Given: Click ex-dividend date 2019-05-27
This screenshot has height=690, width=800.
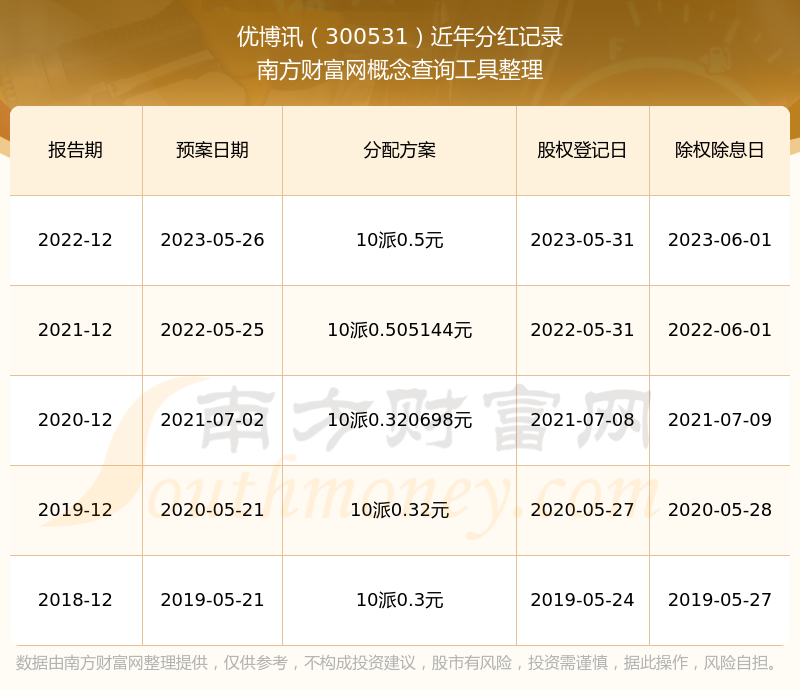Looking at the screenshot, I should 719,599.
